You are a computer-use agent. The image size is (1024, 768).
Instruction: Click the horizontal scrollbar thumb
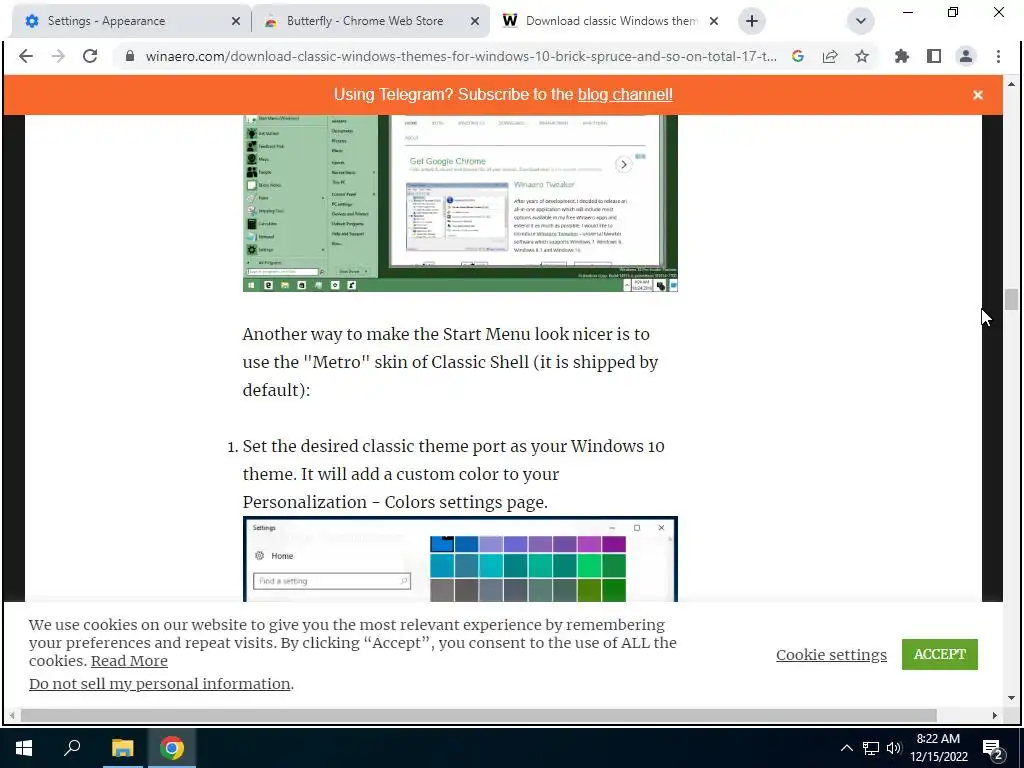tap(479, 716)
